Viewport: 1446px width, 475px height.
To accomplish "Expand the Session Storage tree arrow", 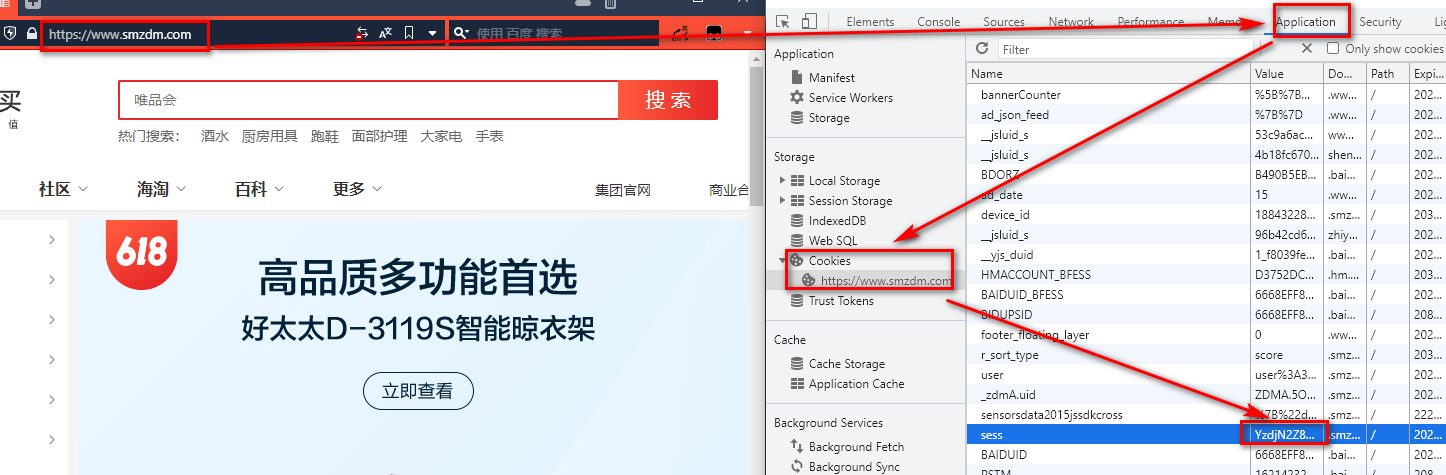I will click(x=782, y=200).
